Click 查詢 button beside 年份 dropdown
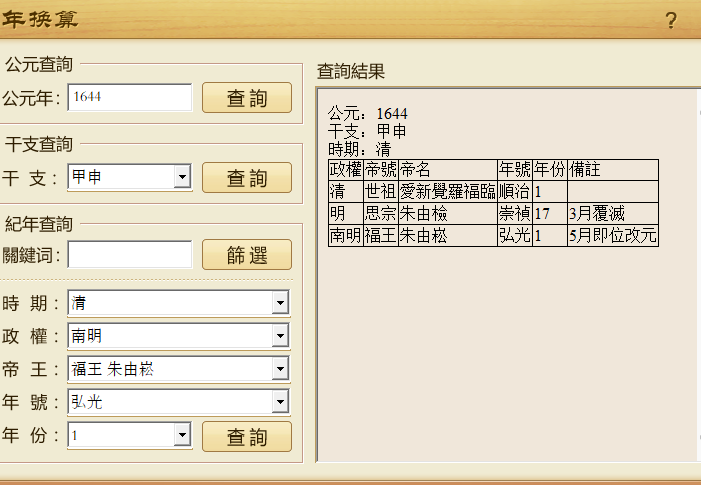This screenshot has height=485, width=701. [x=247, y=437]
